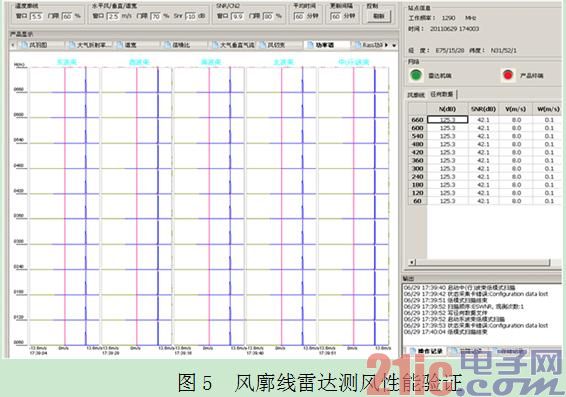Click the update interval field in minutes

(336, 16)
